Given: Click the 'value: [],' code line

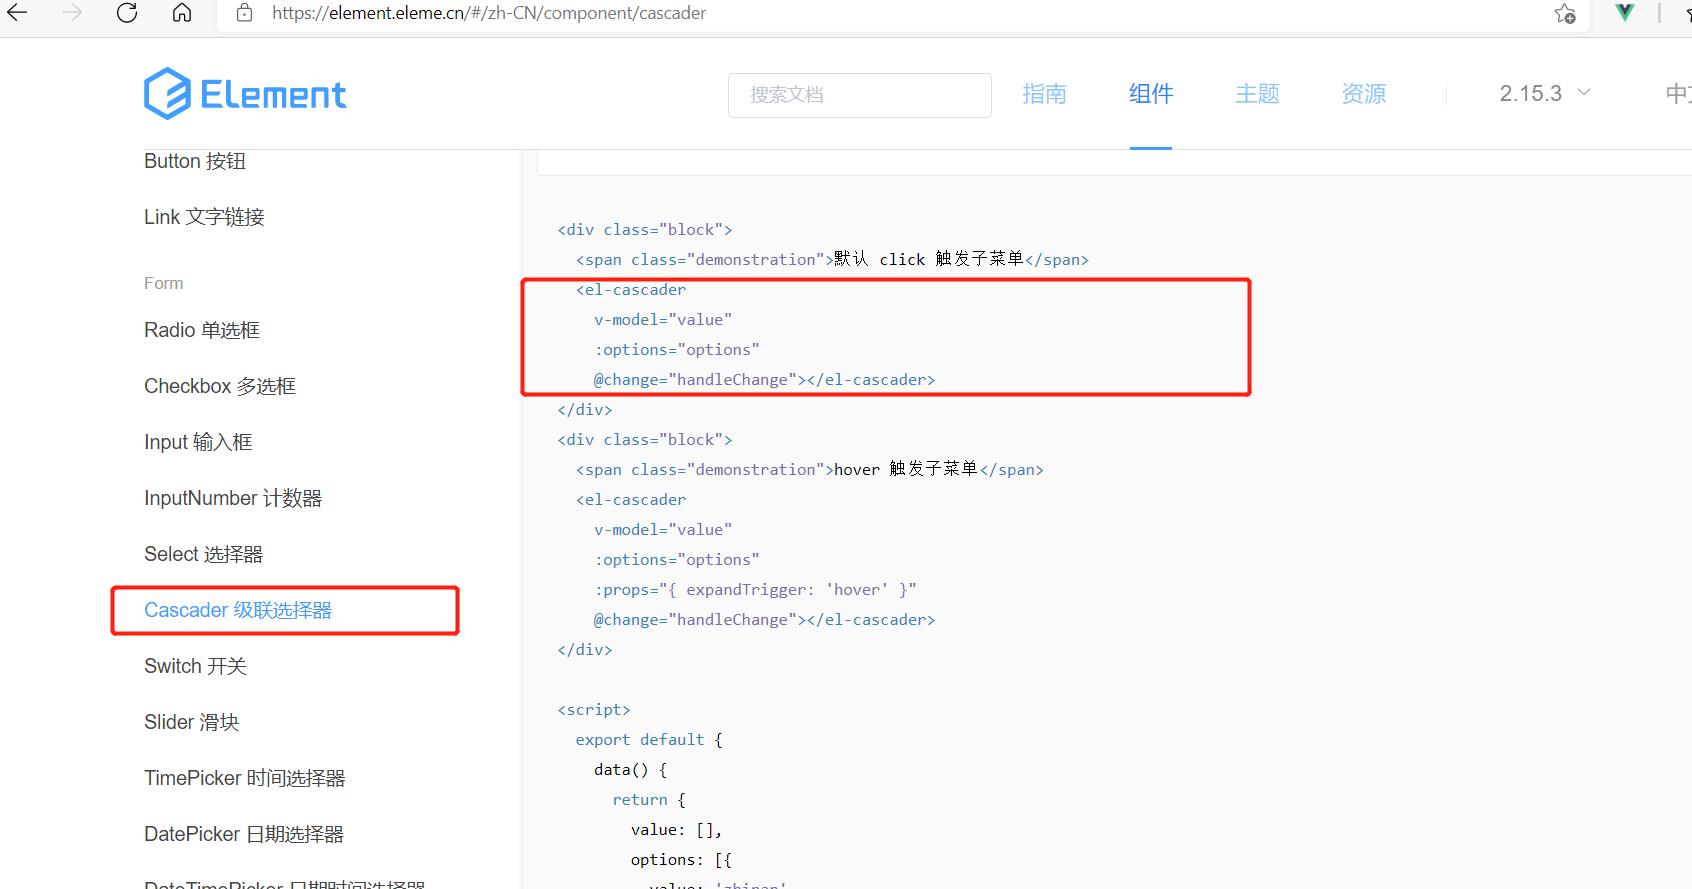Looking at the screenshot, I should click(676, 830).
